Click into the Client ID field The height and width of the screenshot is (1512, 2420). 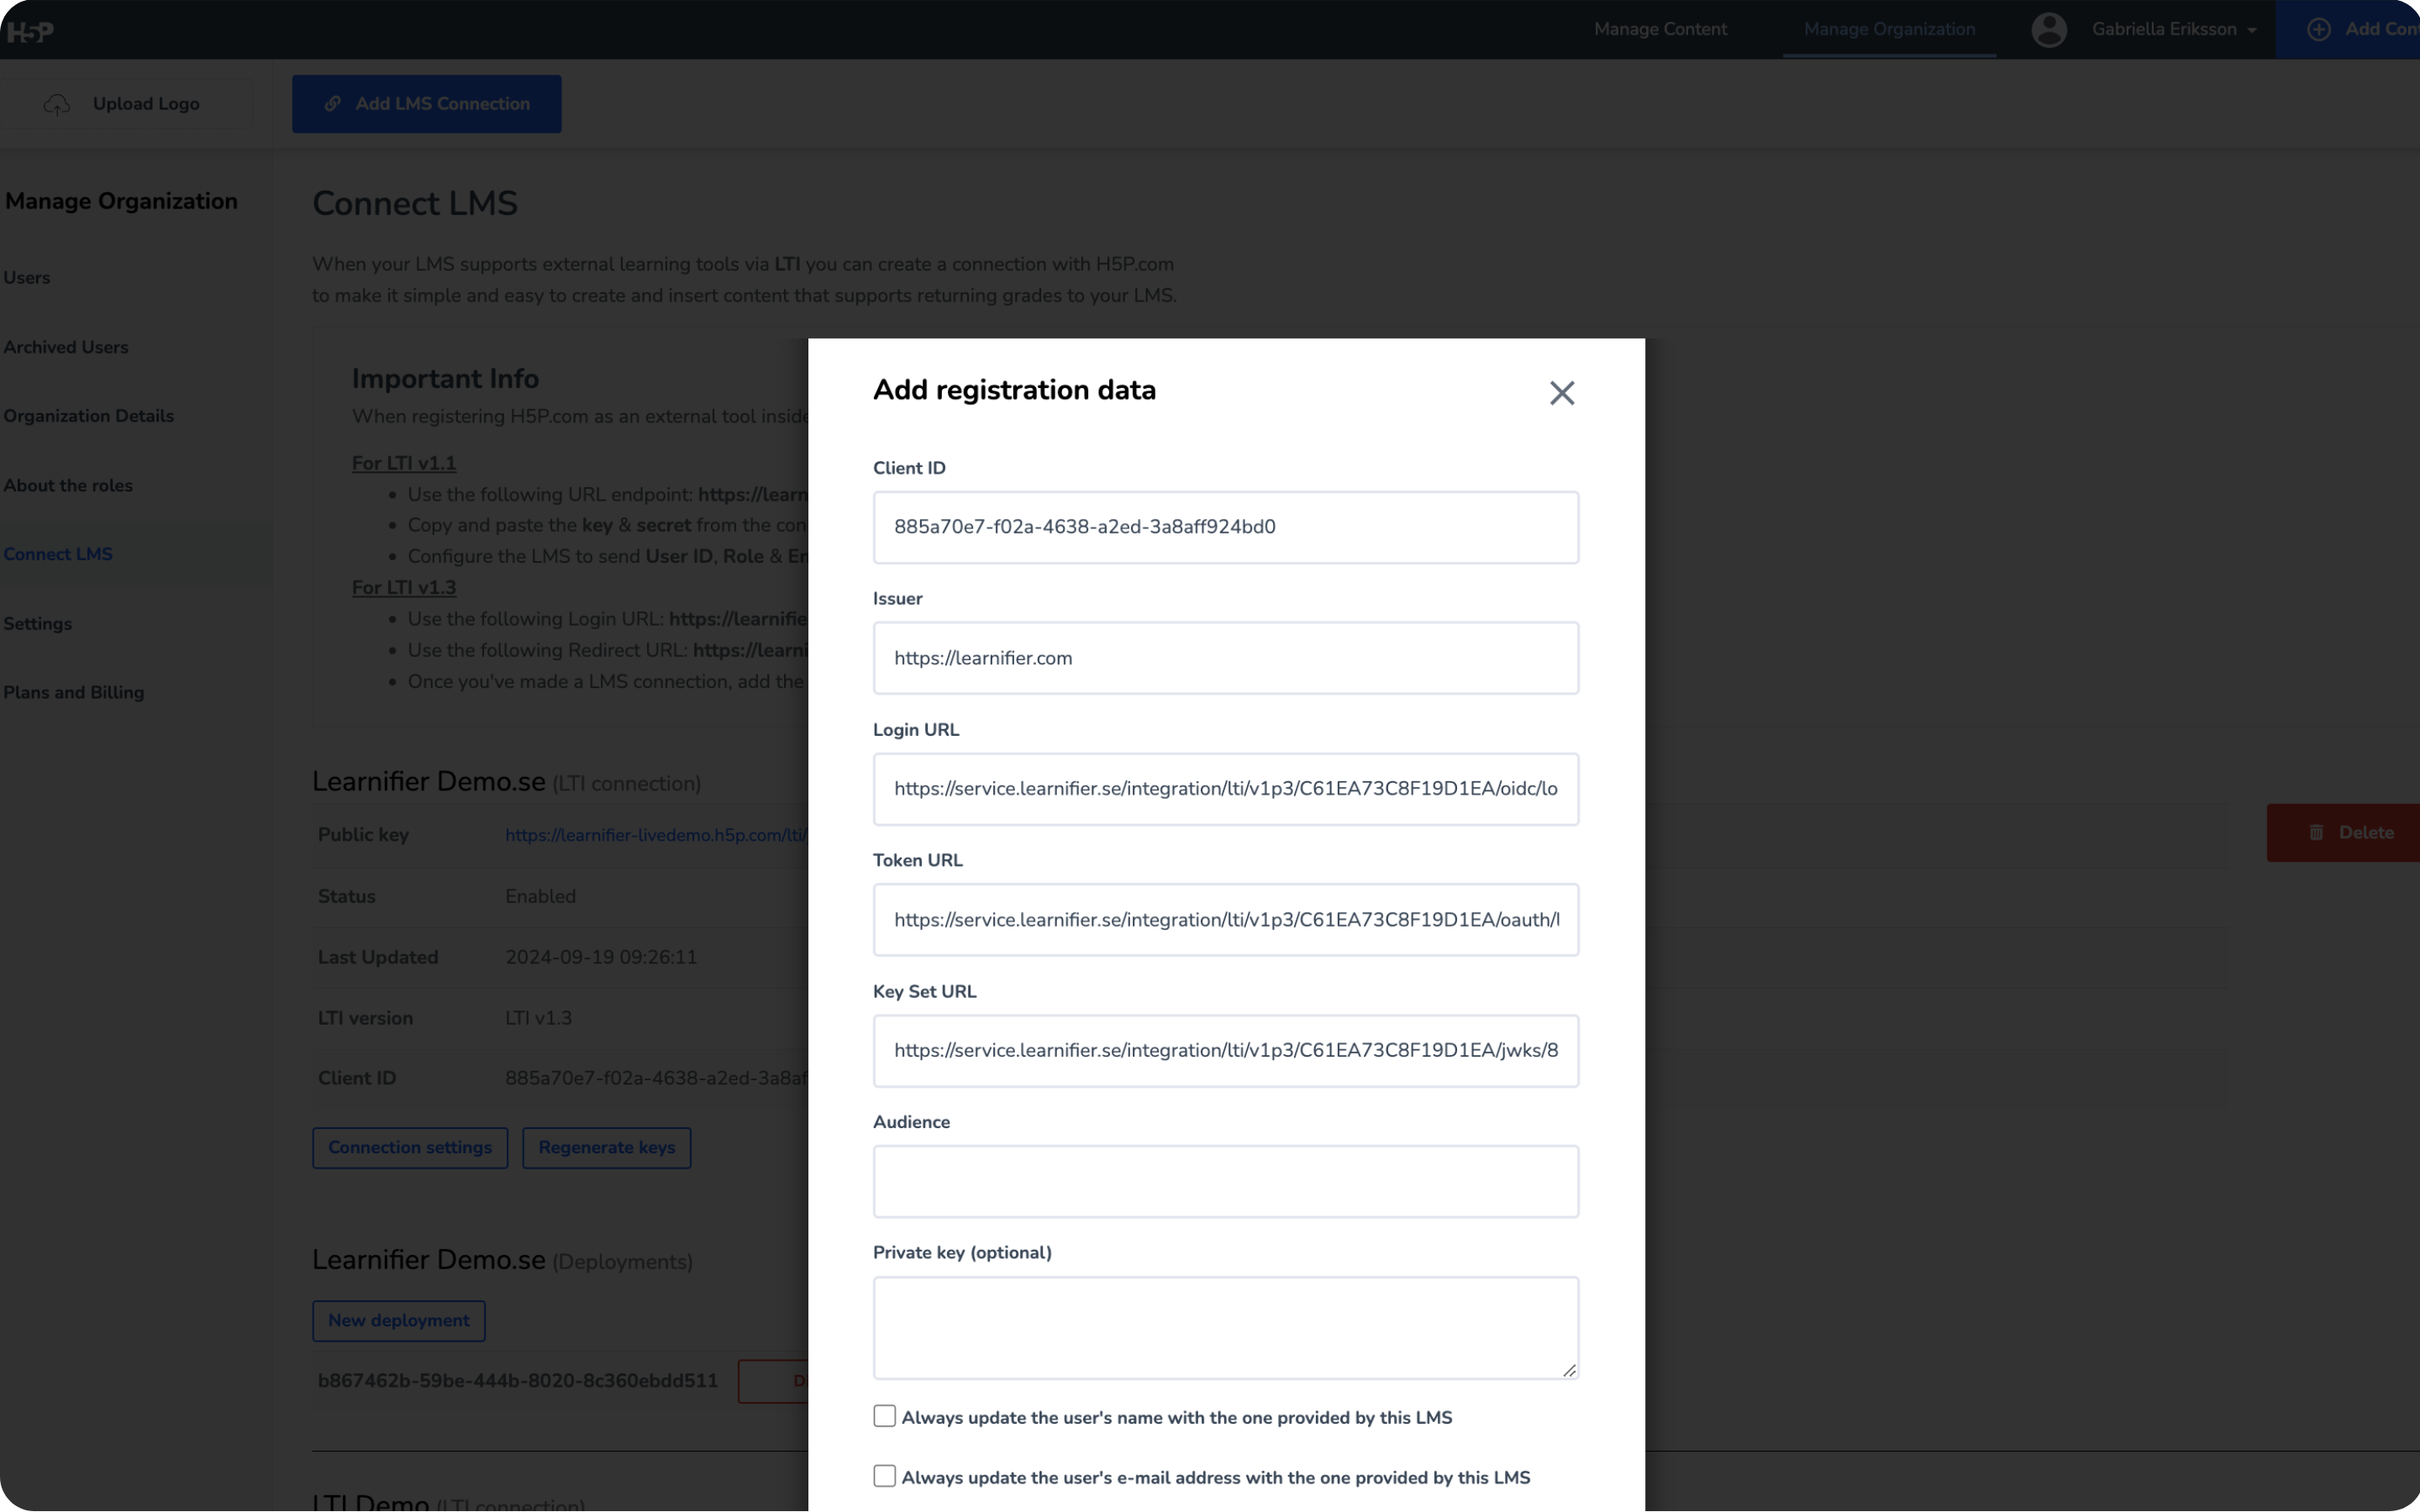(x=1225, y=527)
